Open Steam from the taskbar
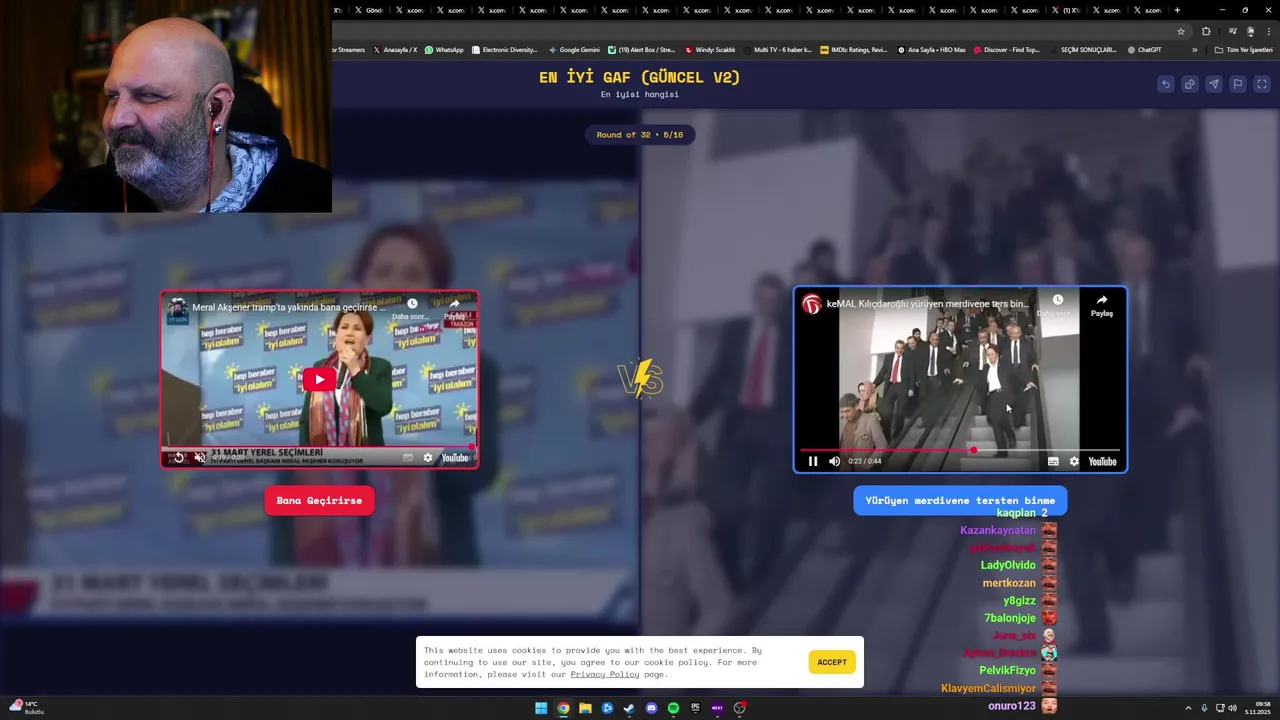Image resolution: width=1280 pixels, height=720 pixels. (x=629, y=708)
